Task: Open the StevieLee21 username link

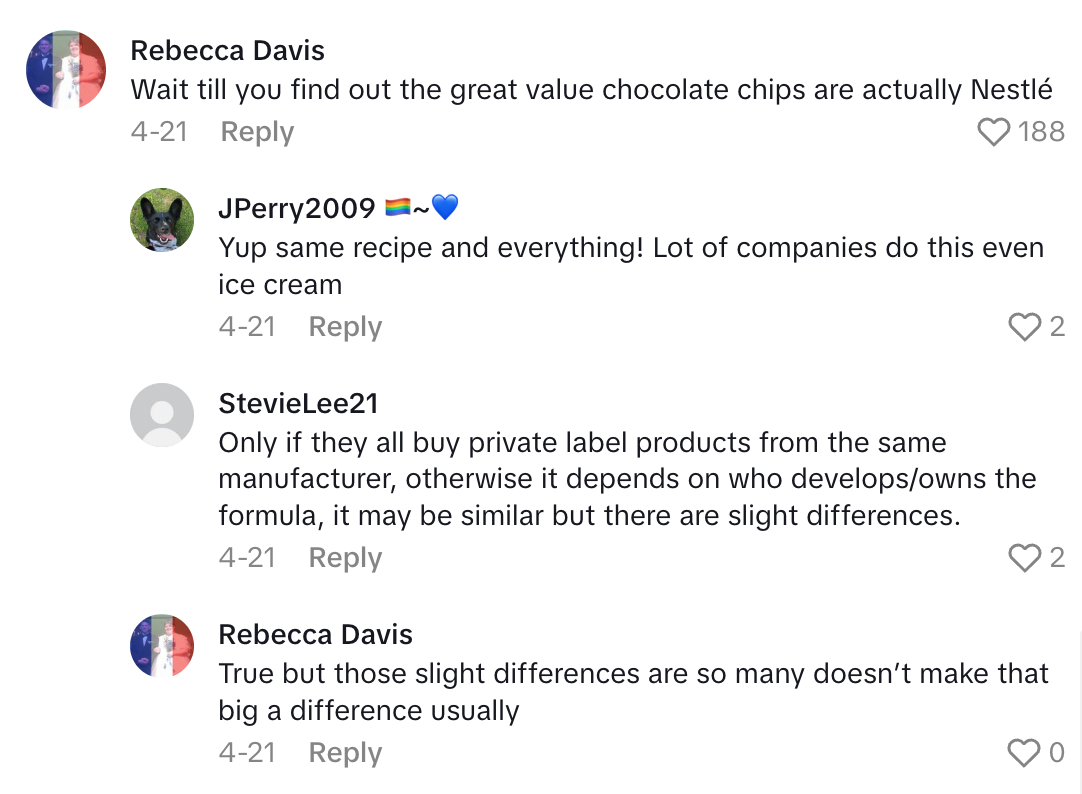Action: pyautogui.click(x=298, y=403)
